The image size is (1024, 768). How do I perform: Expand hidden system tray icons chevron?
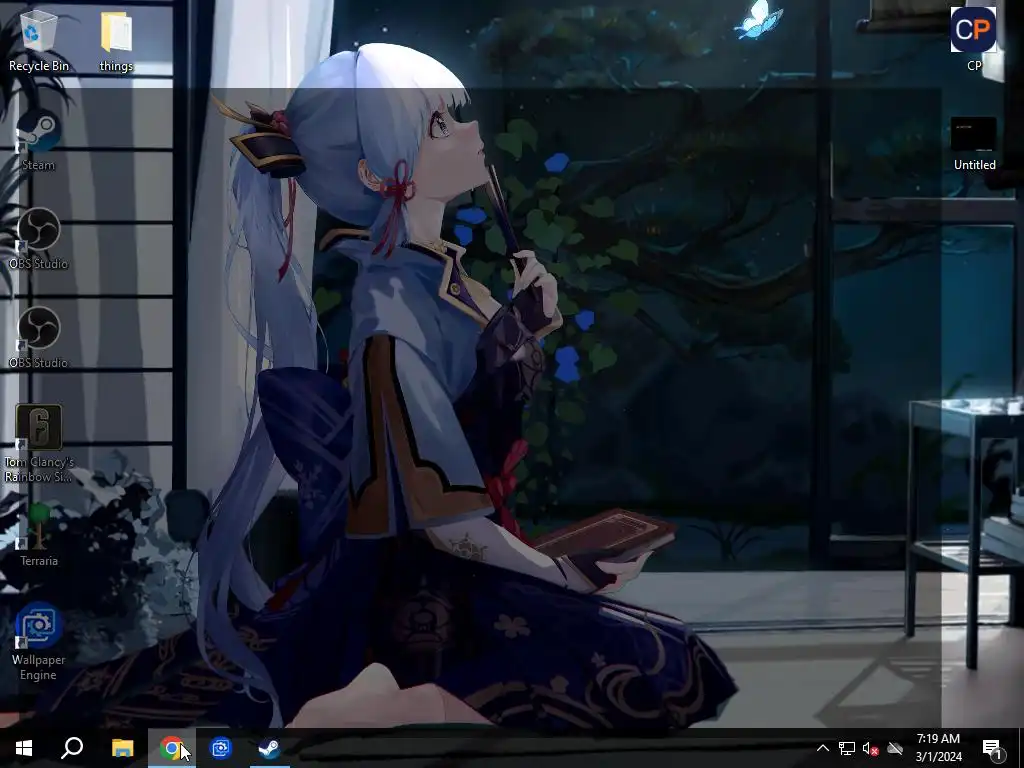[823, 748]
